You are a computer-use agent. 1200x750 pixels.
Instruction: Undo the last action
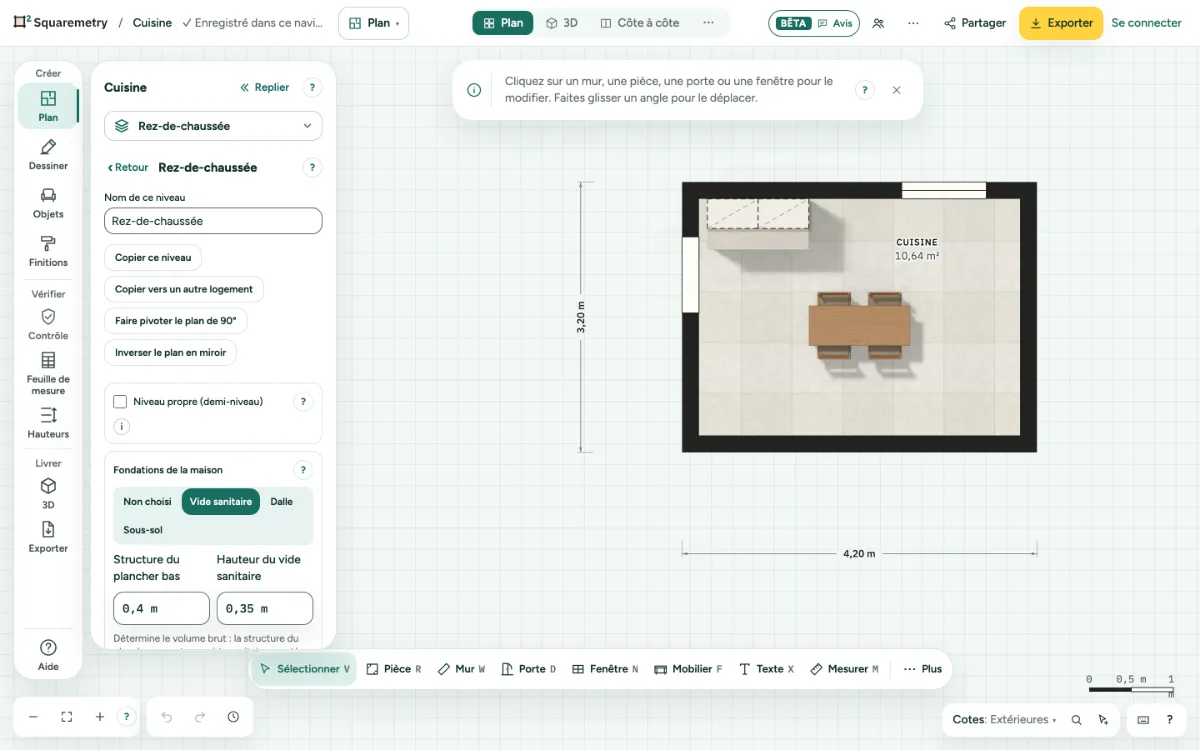(x=167, y=717)
